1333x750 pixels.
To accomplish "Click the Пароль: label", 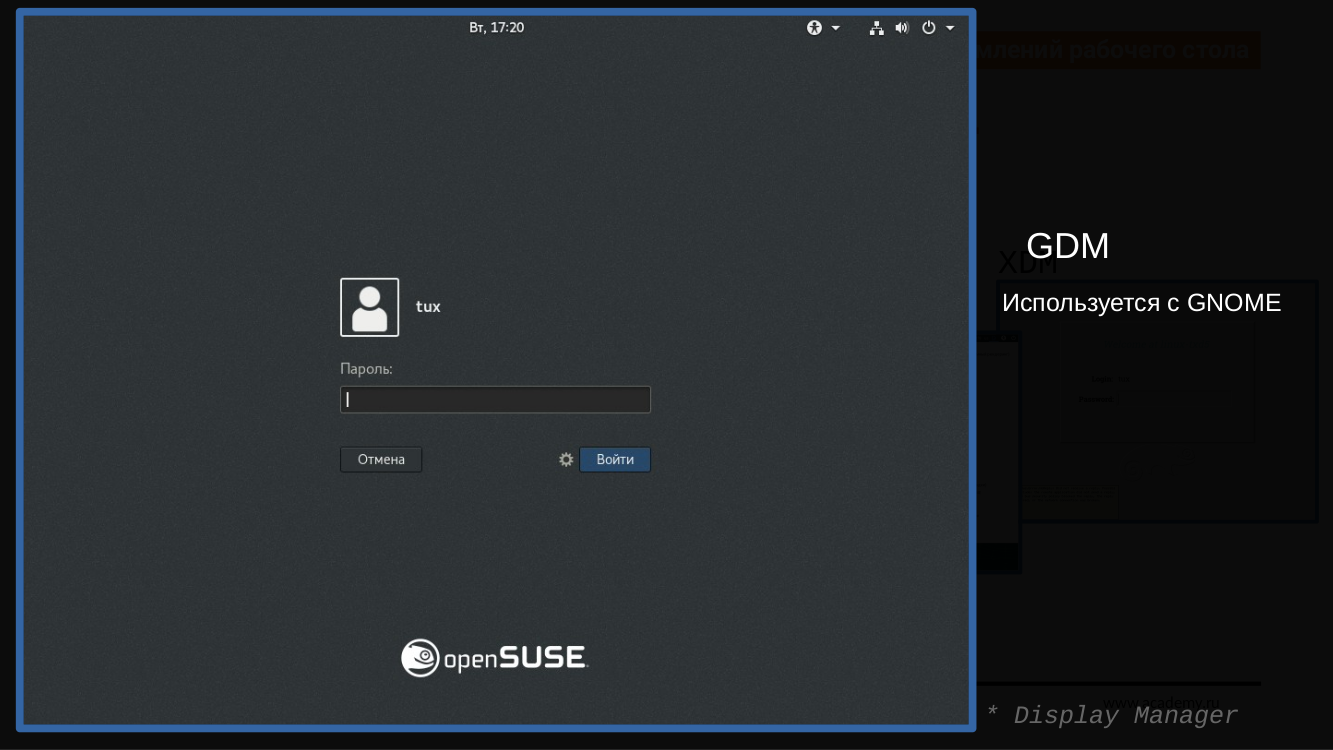I will [366, 369].
